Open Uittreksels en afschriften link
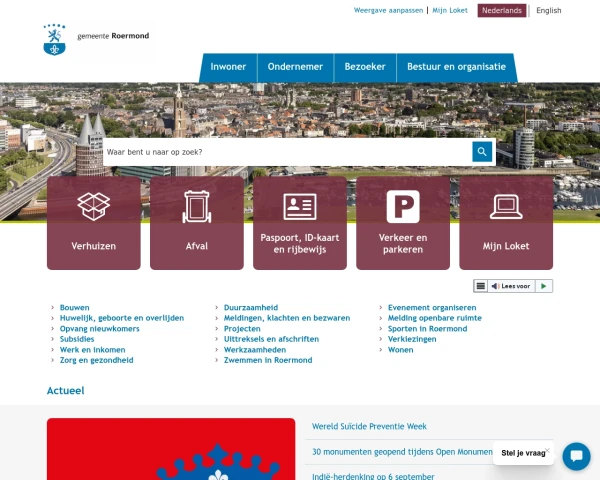This screenshot has height=480, width=600. pos(271,339)
